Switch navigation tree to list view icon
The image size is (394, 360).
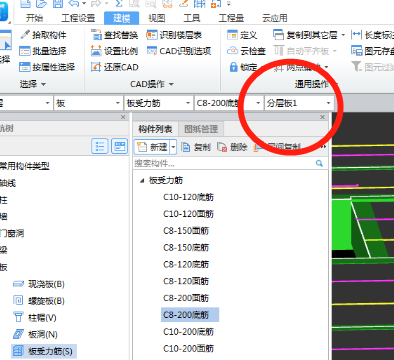[x=100, y=146]
